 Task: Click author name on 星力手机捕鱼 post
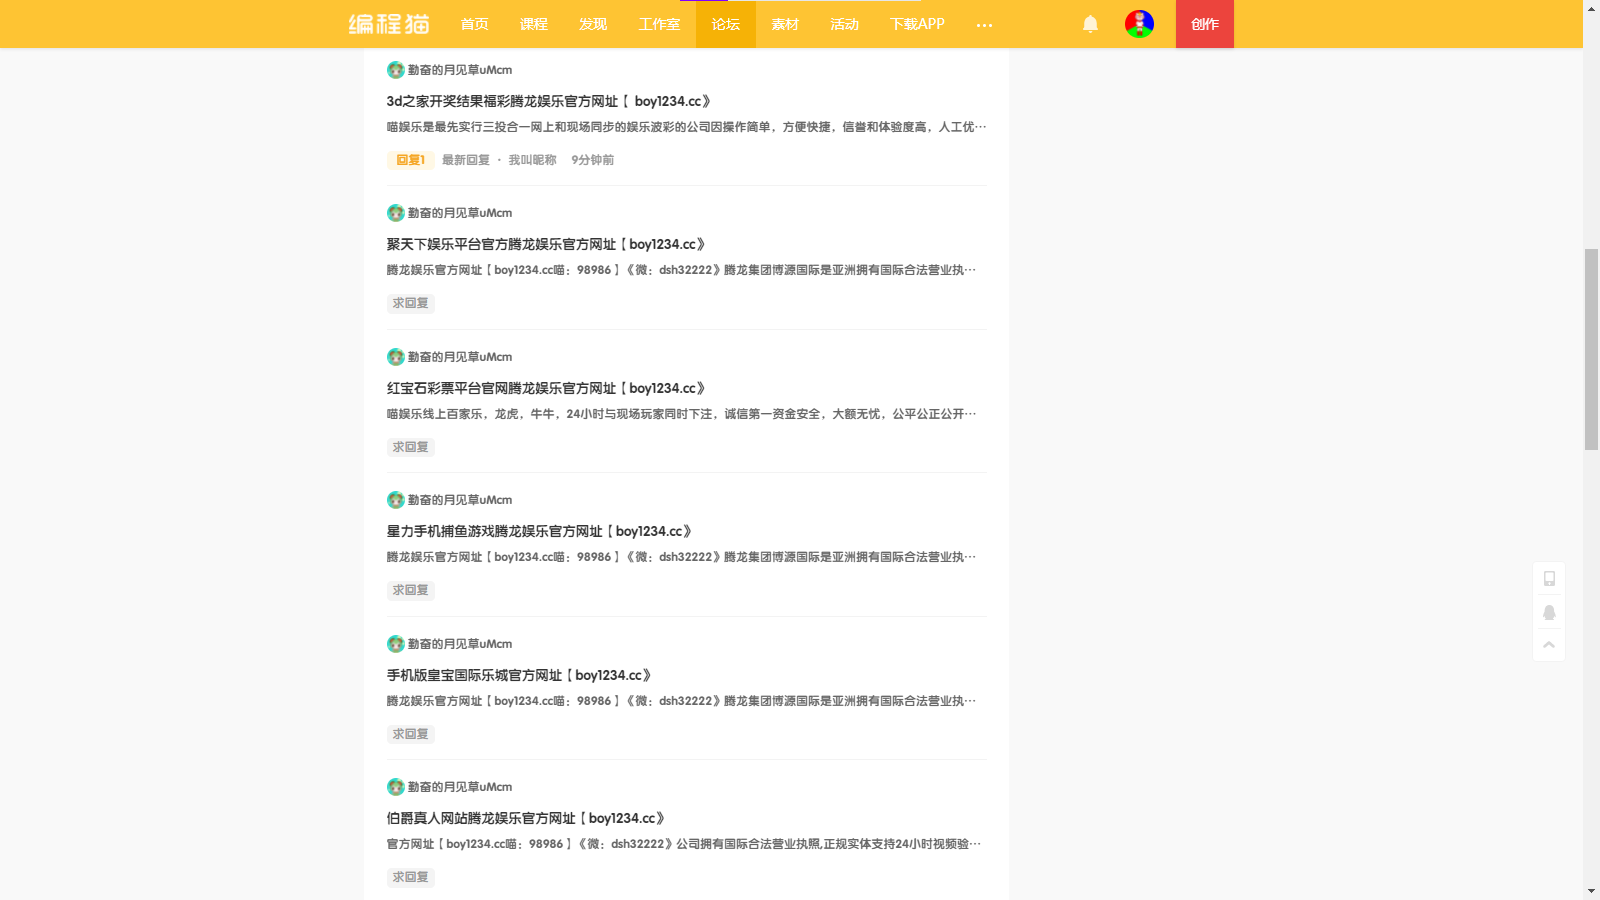click(460, 500)
